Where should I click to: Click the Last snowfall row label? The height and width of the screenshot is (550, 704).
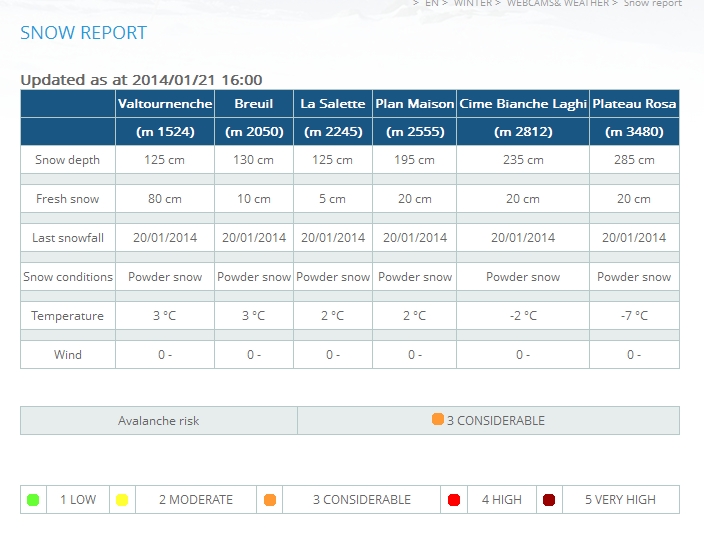pyautogui.click(x=67, y=238)
